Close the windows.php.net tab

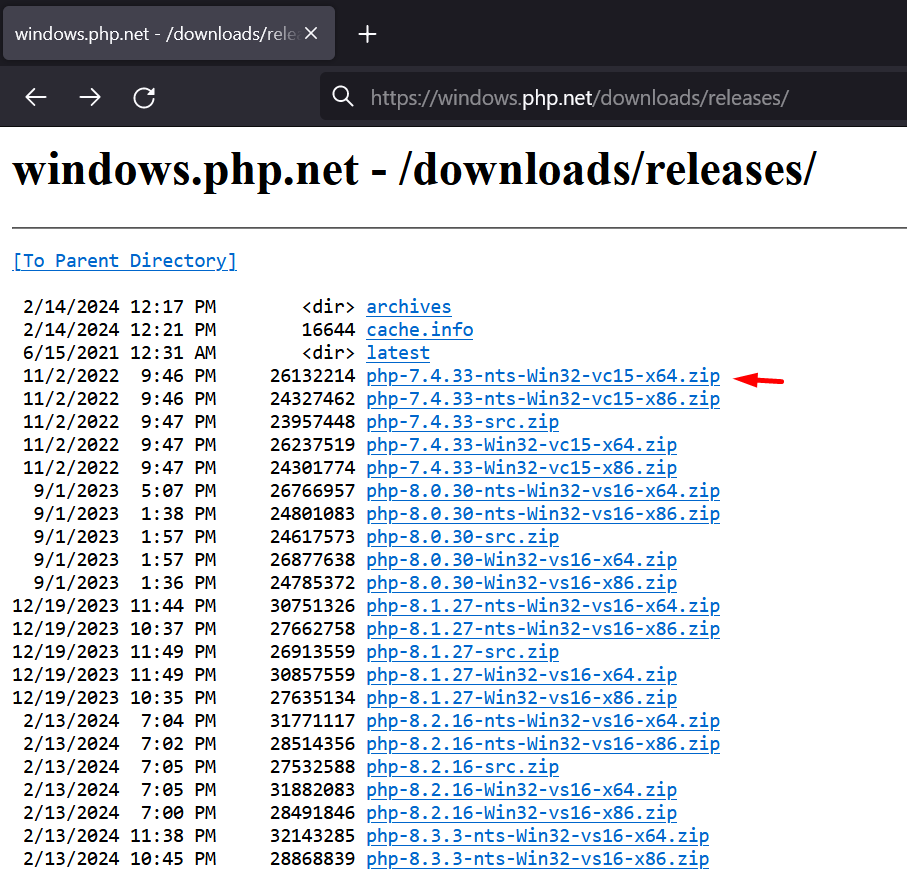point(311,34)
